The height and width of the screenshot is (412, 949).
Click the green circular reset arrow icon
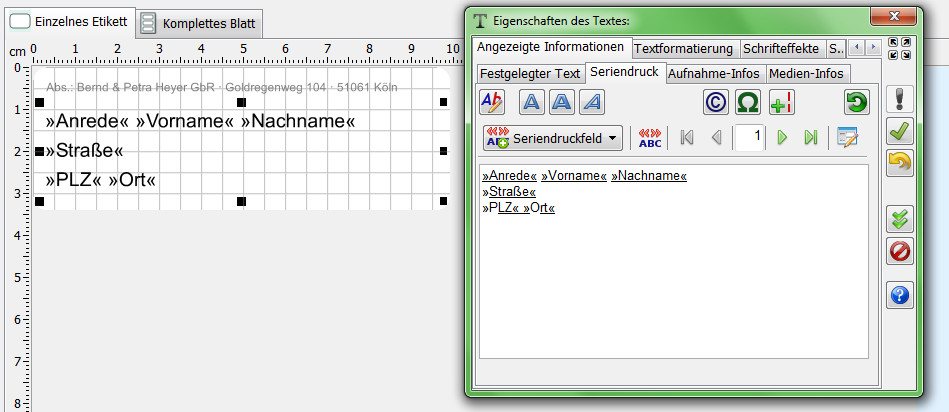(x=856, y=101)
